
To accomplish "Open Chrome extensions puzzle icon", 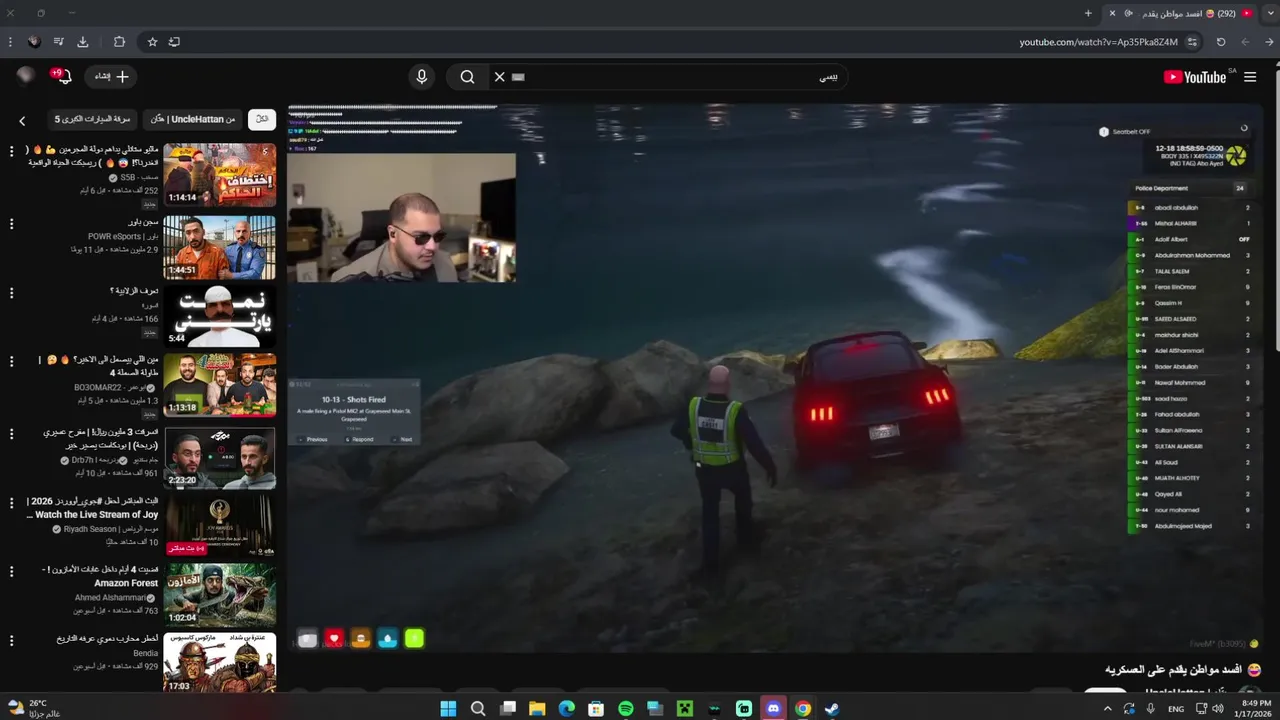I will tap(119, 42).
